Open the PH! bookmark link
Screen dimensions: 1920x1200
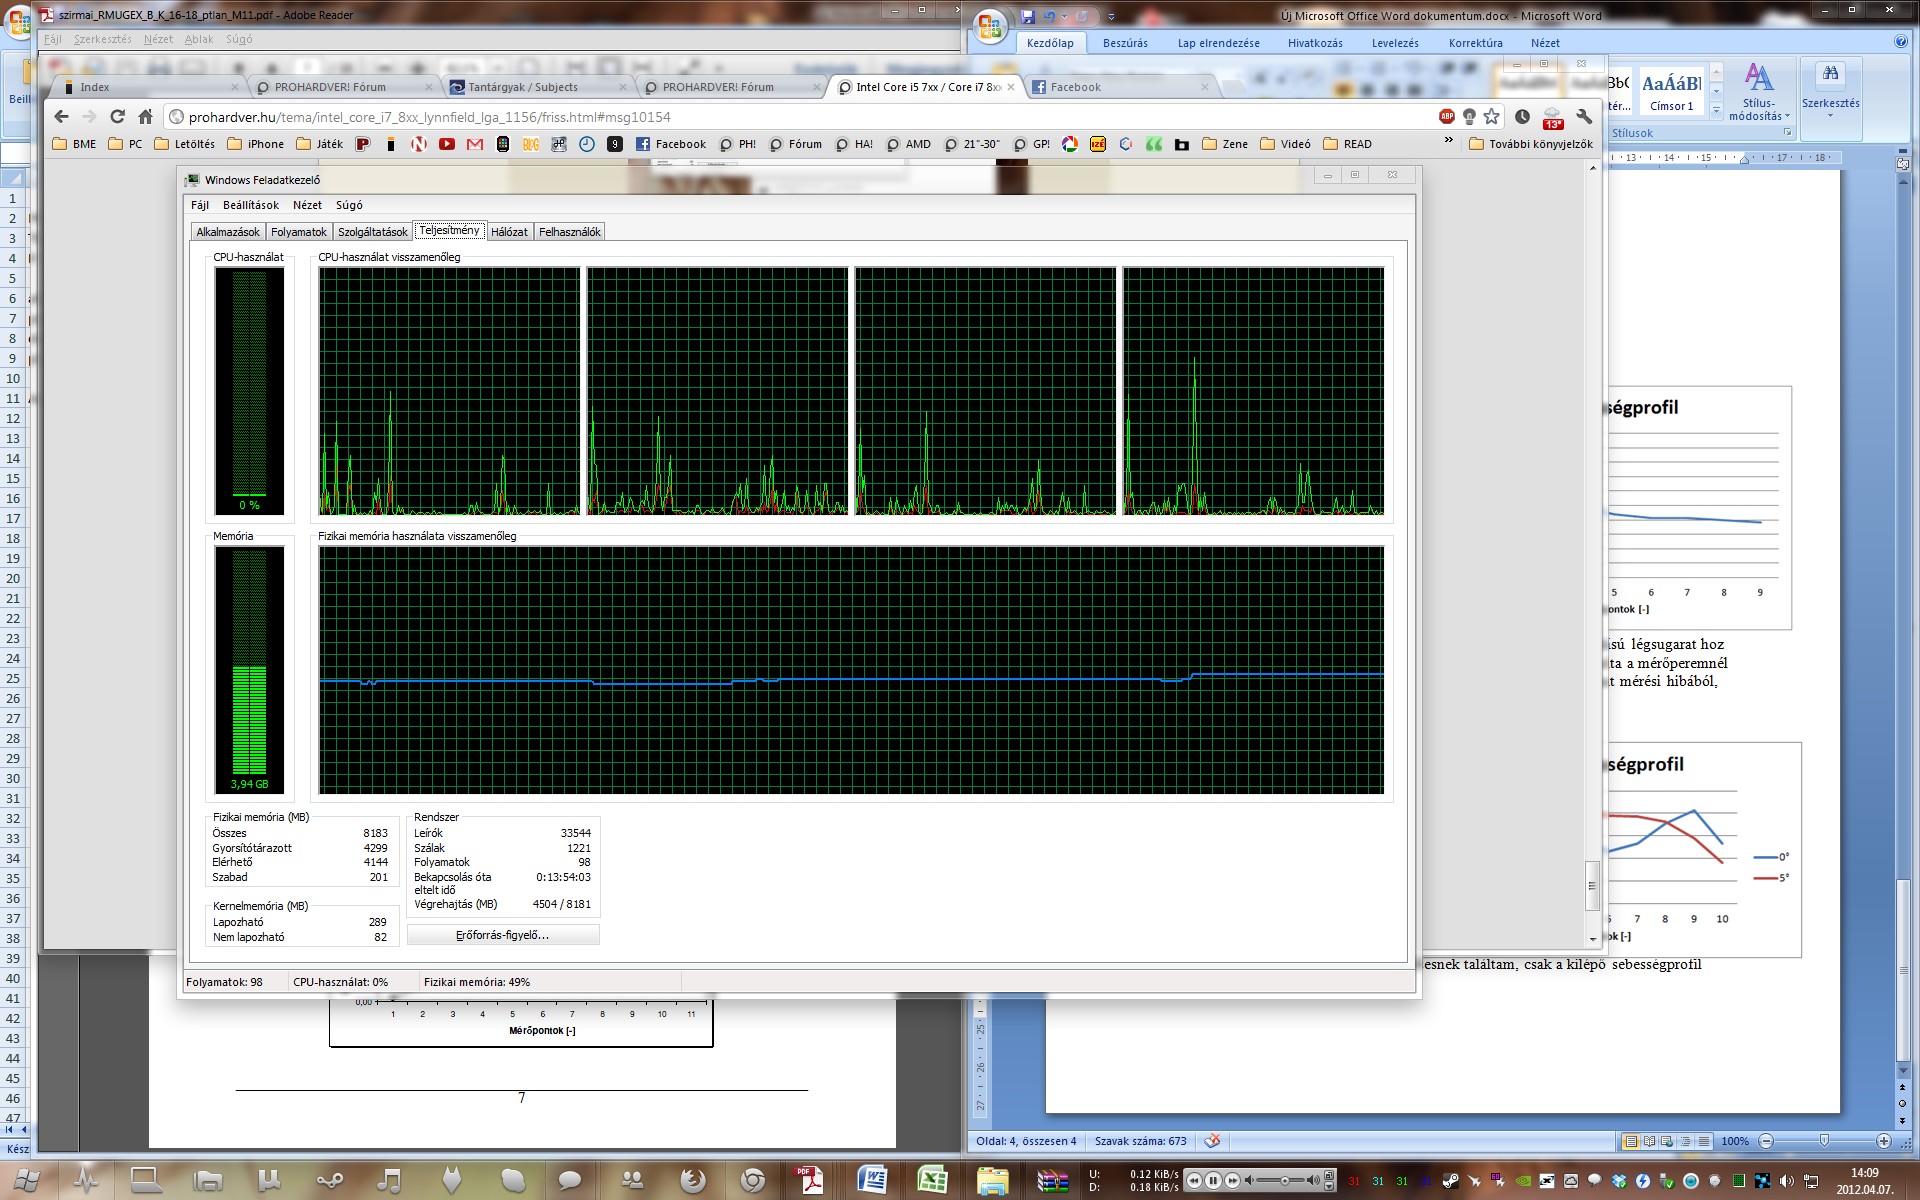point(738,144)
